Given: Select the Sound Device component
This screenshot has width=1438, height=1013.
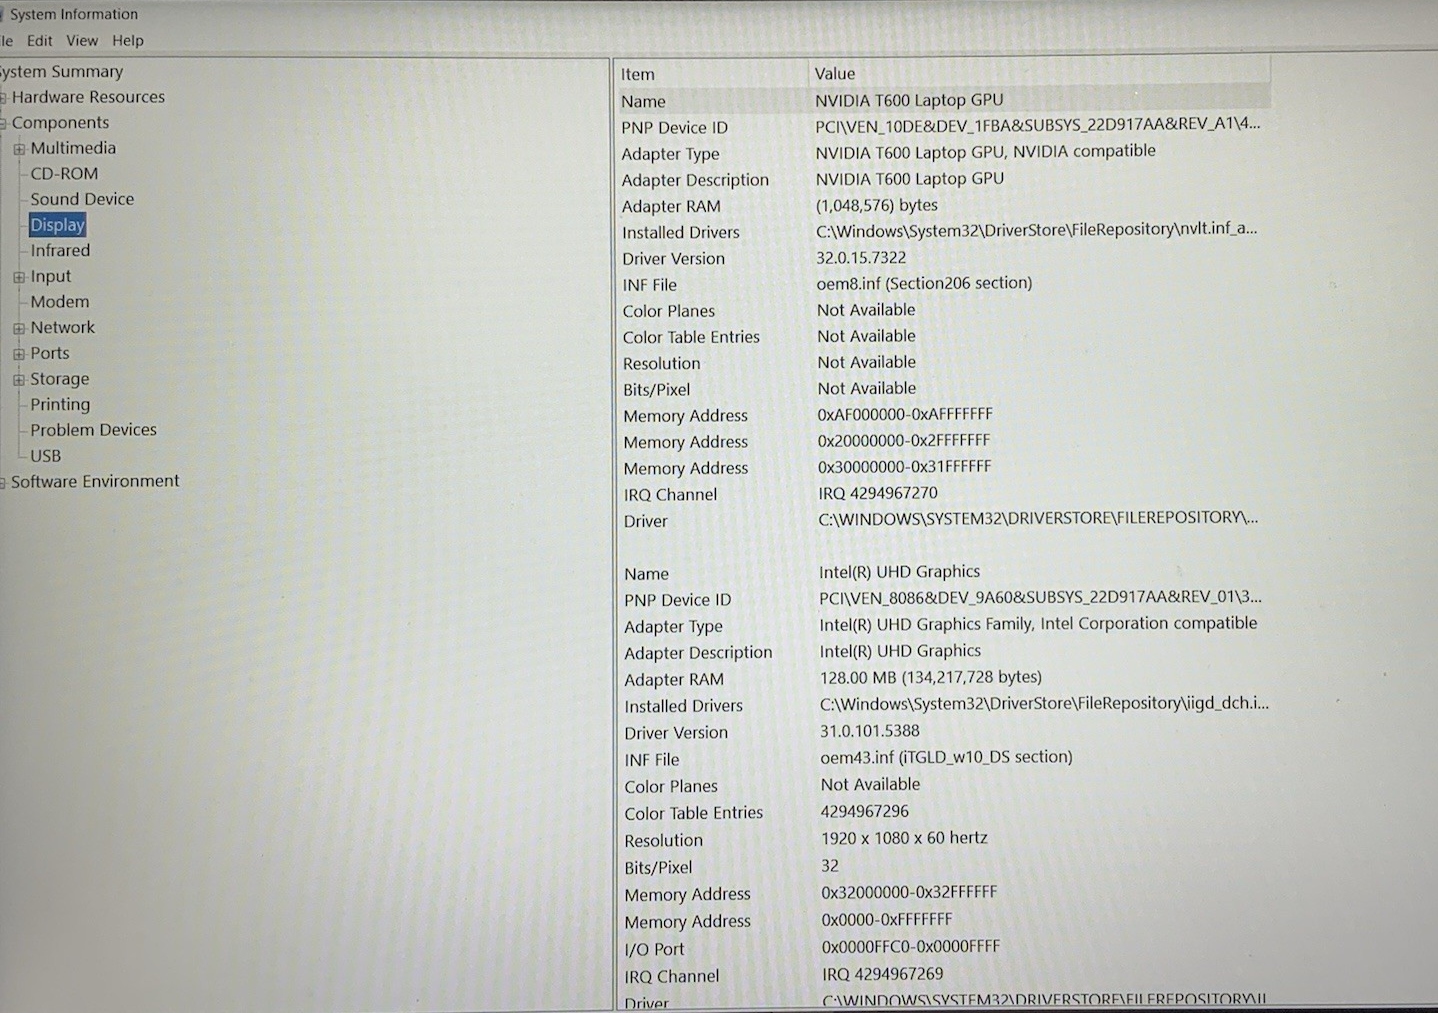Looking at the screenshot, I should (x=82, y=199).
